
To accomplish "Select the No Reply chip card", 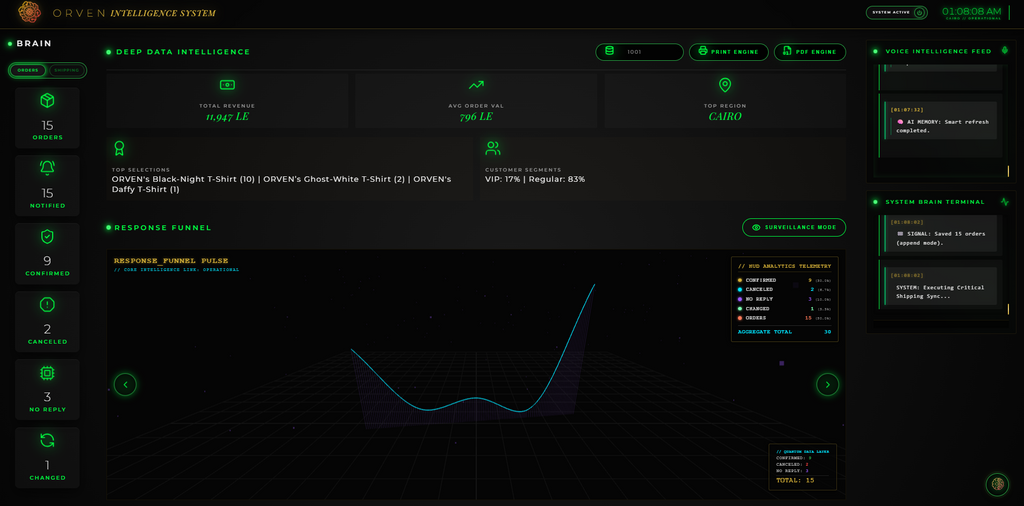I will [x=47, y=389].
